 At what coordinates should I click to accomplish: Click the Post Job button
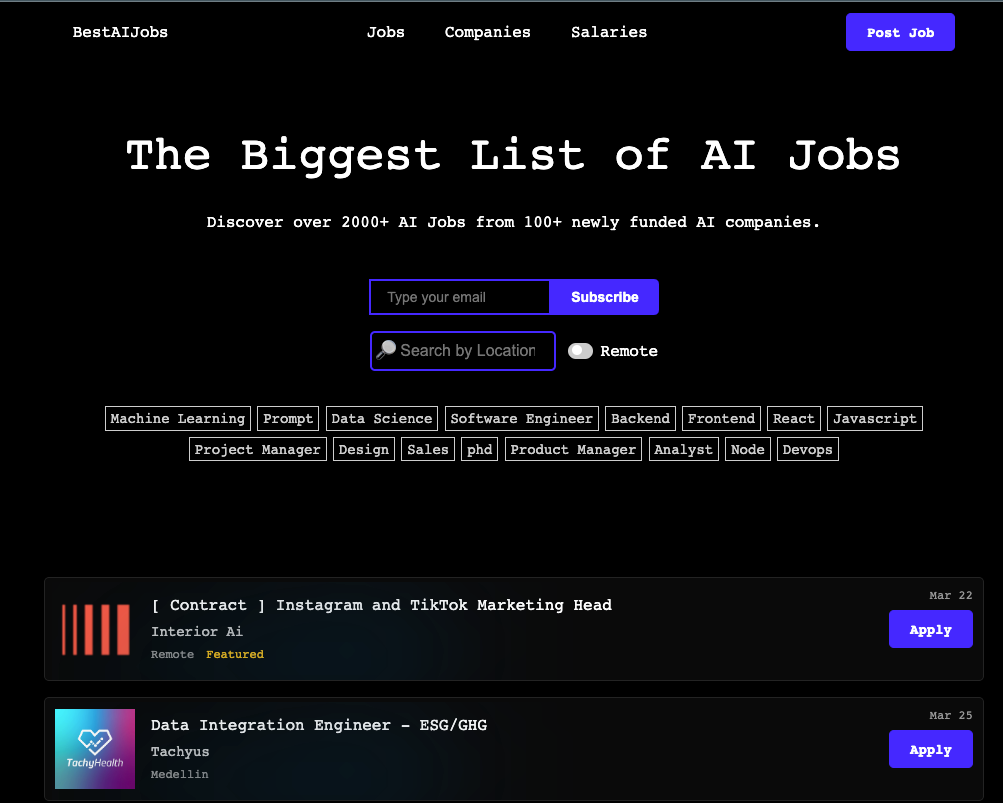tap(899, 32)
